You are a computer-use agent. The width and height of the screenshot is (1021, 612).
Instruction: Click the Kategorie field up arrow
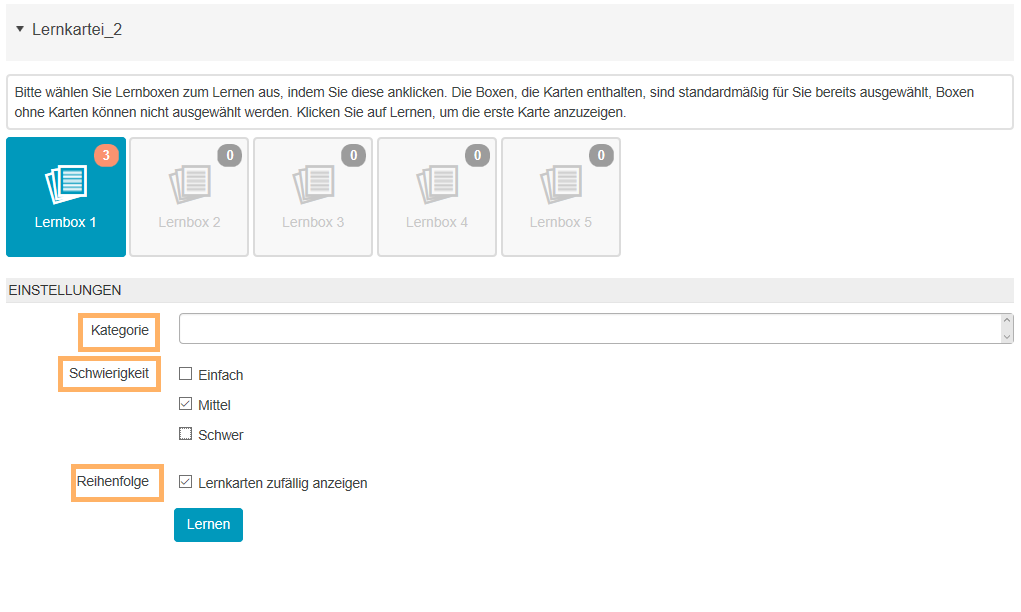tap(1007, 322)
